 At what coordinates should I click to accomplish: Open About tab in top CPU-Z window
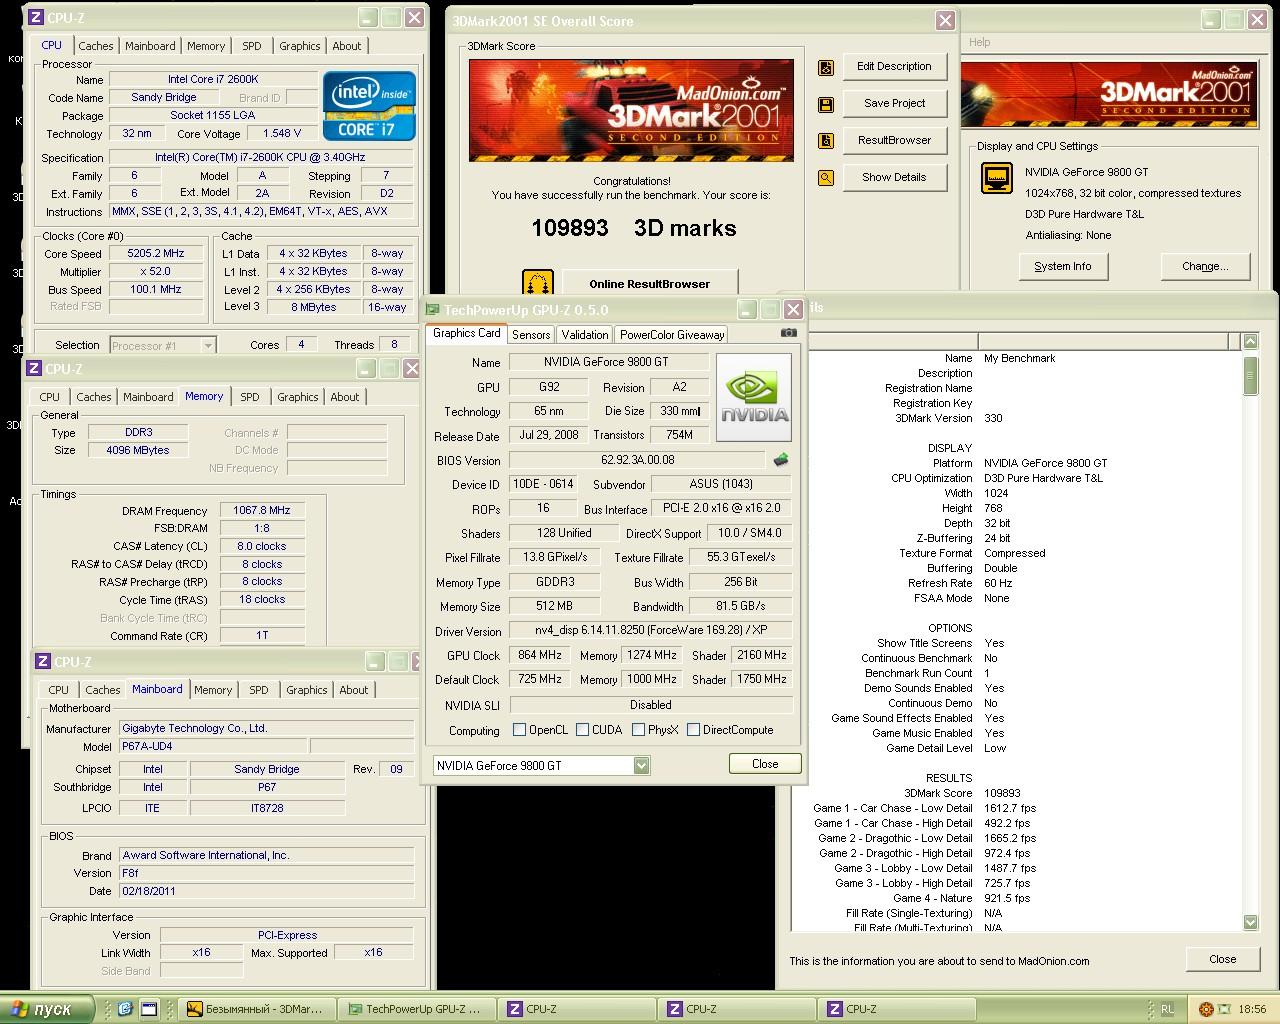coord(347,46)
